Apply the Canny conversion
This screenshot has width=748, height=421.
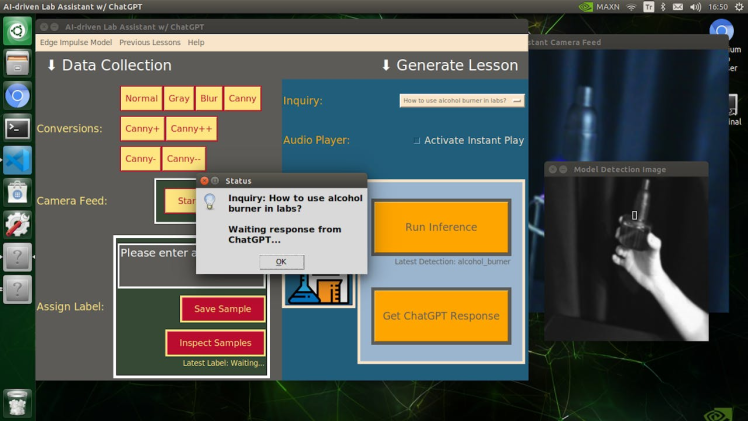pyautogui.click(x=242, y=98)
